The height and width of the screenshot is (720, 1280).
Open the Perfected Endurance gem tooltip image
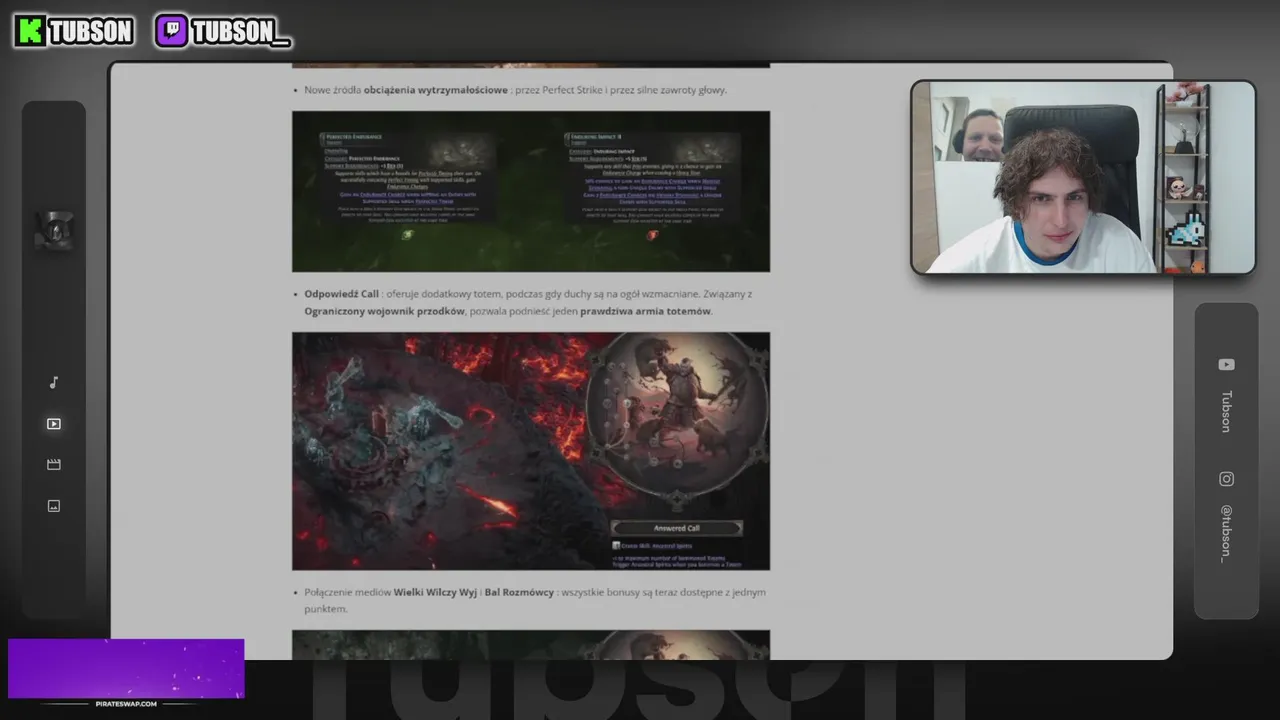coord(531,191)
